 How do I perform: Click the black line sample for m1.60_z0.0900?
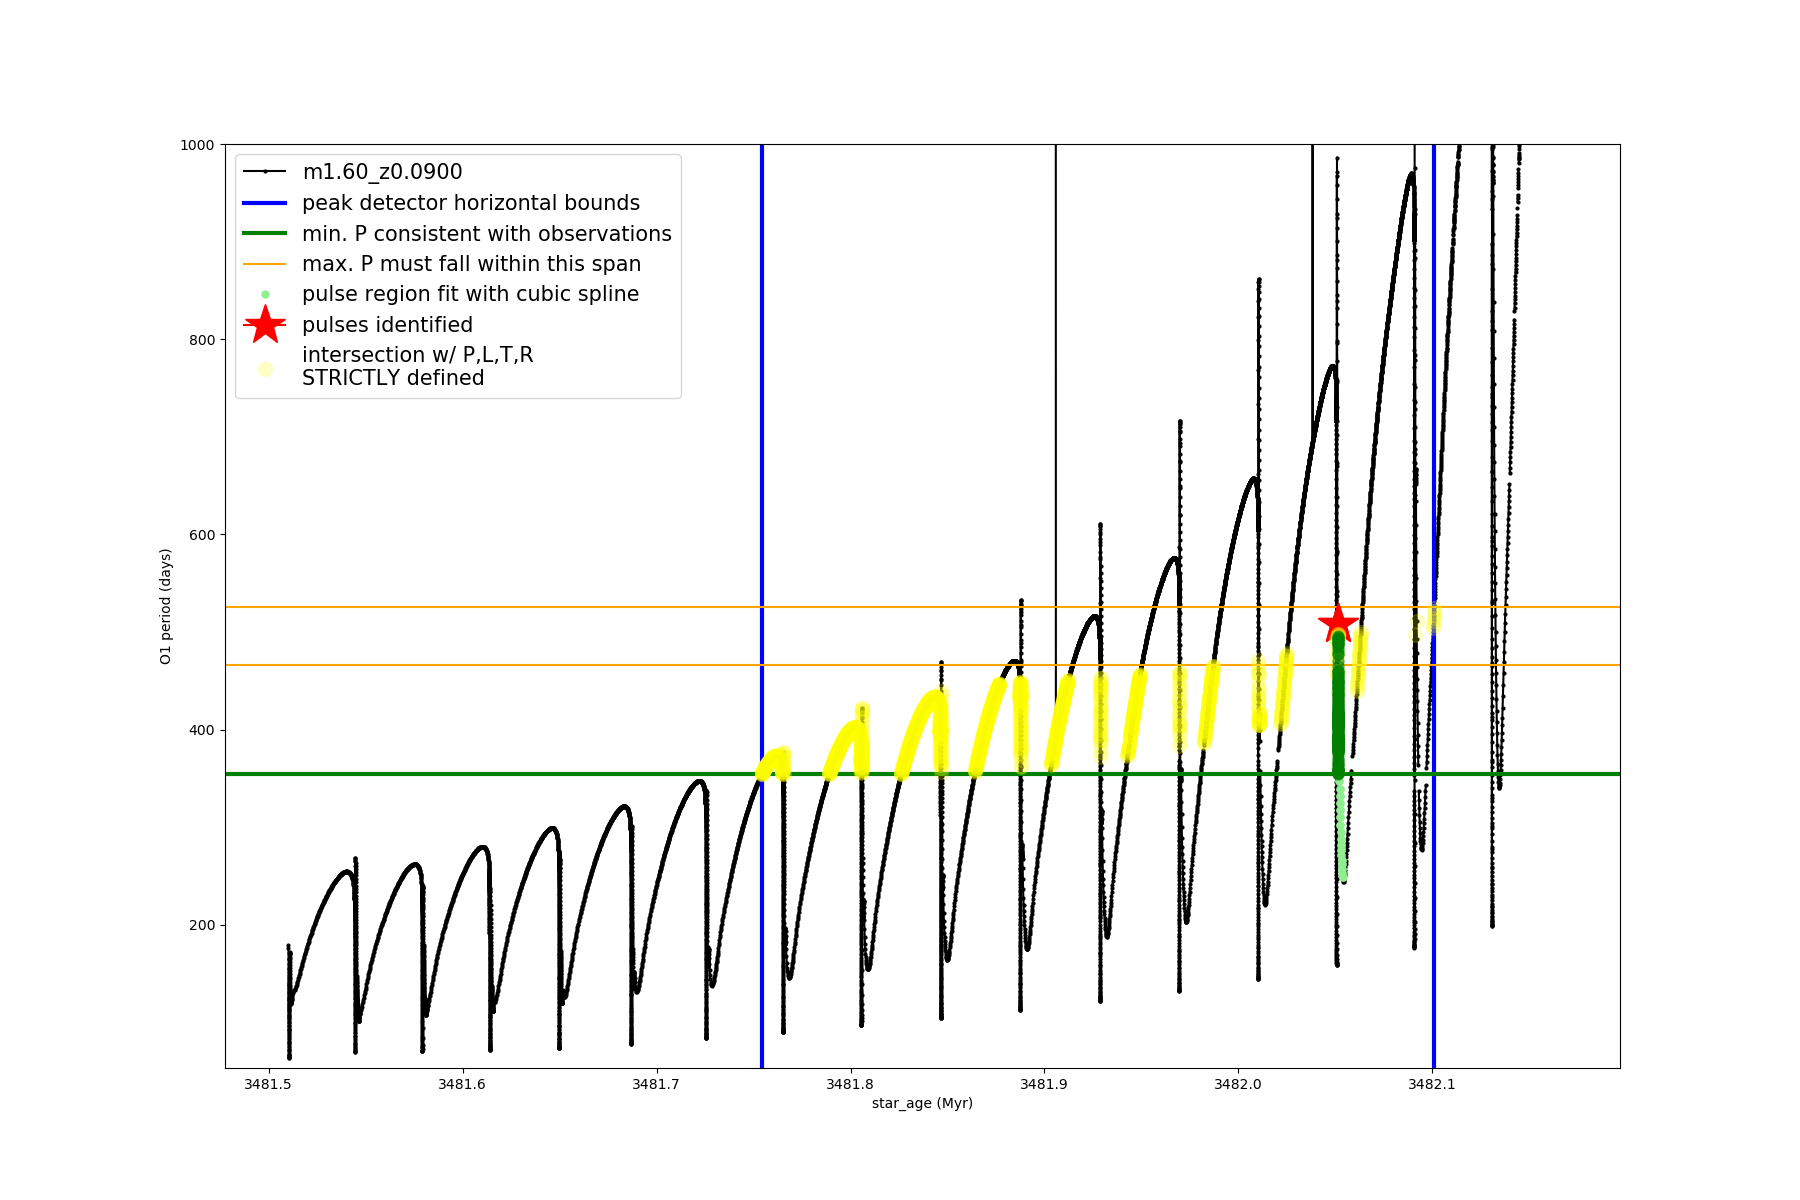(x=265, y=172)
